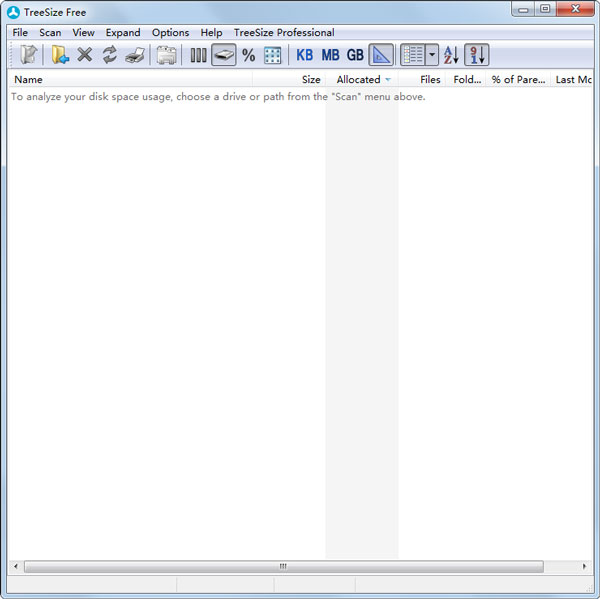Show sizes in GB
Viewport: 600px width, 599px height.
tap(355, 55)
